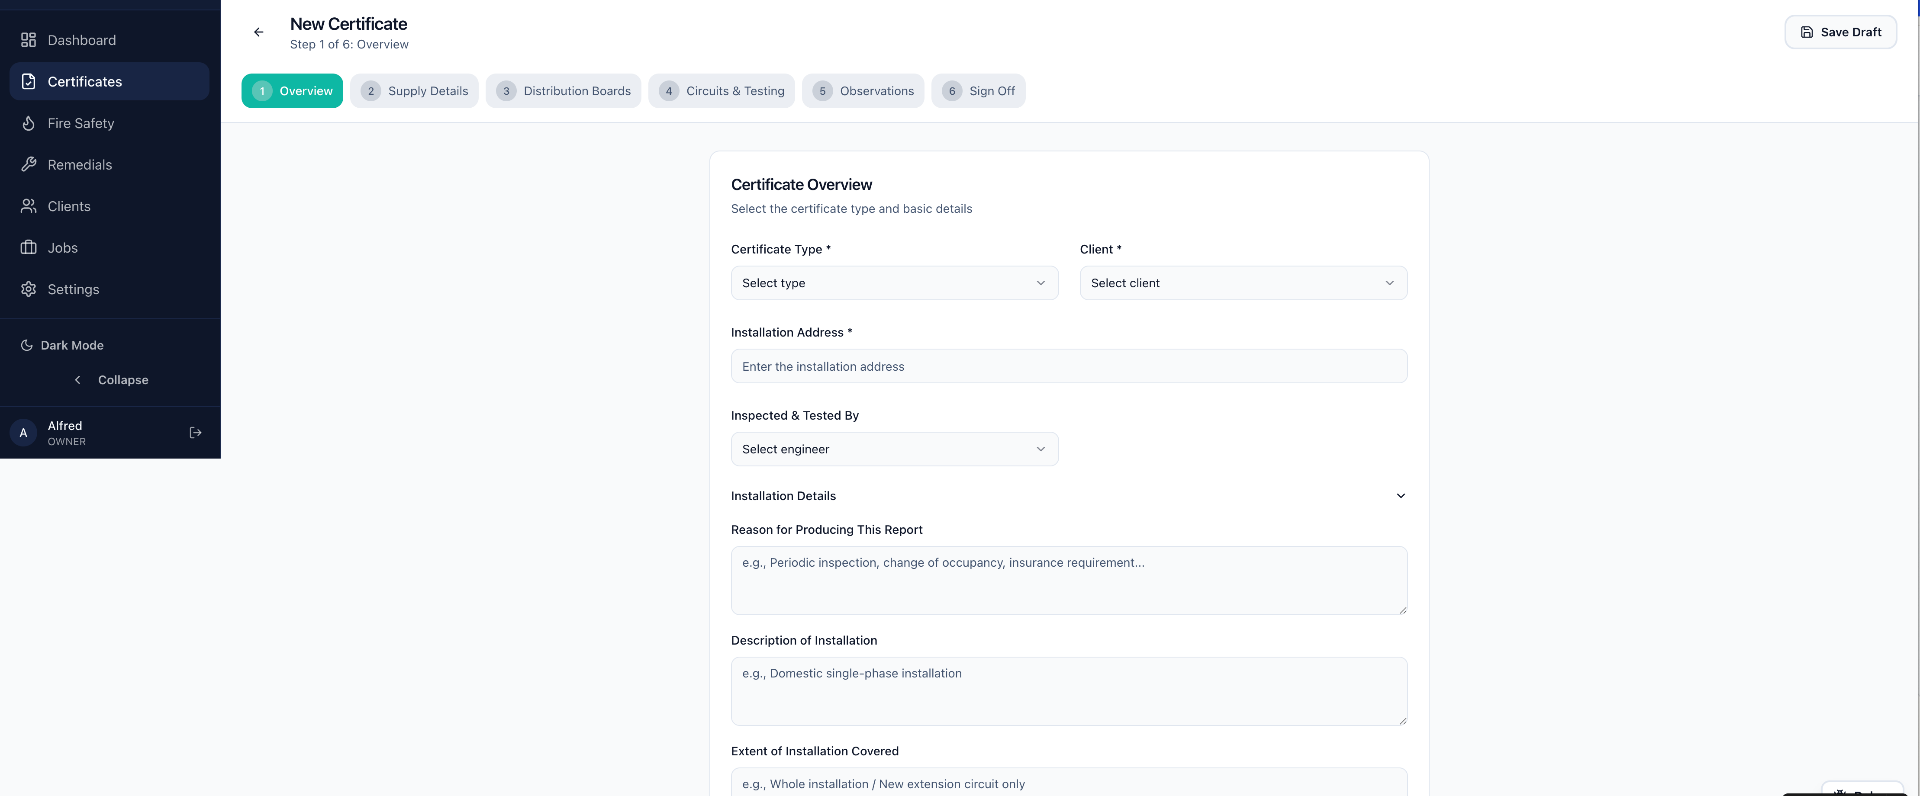The height and width of the screenshot is (796, 1920).
Task: Collapse the Installation Details section chevron
Action: (1401, 496)
